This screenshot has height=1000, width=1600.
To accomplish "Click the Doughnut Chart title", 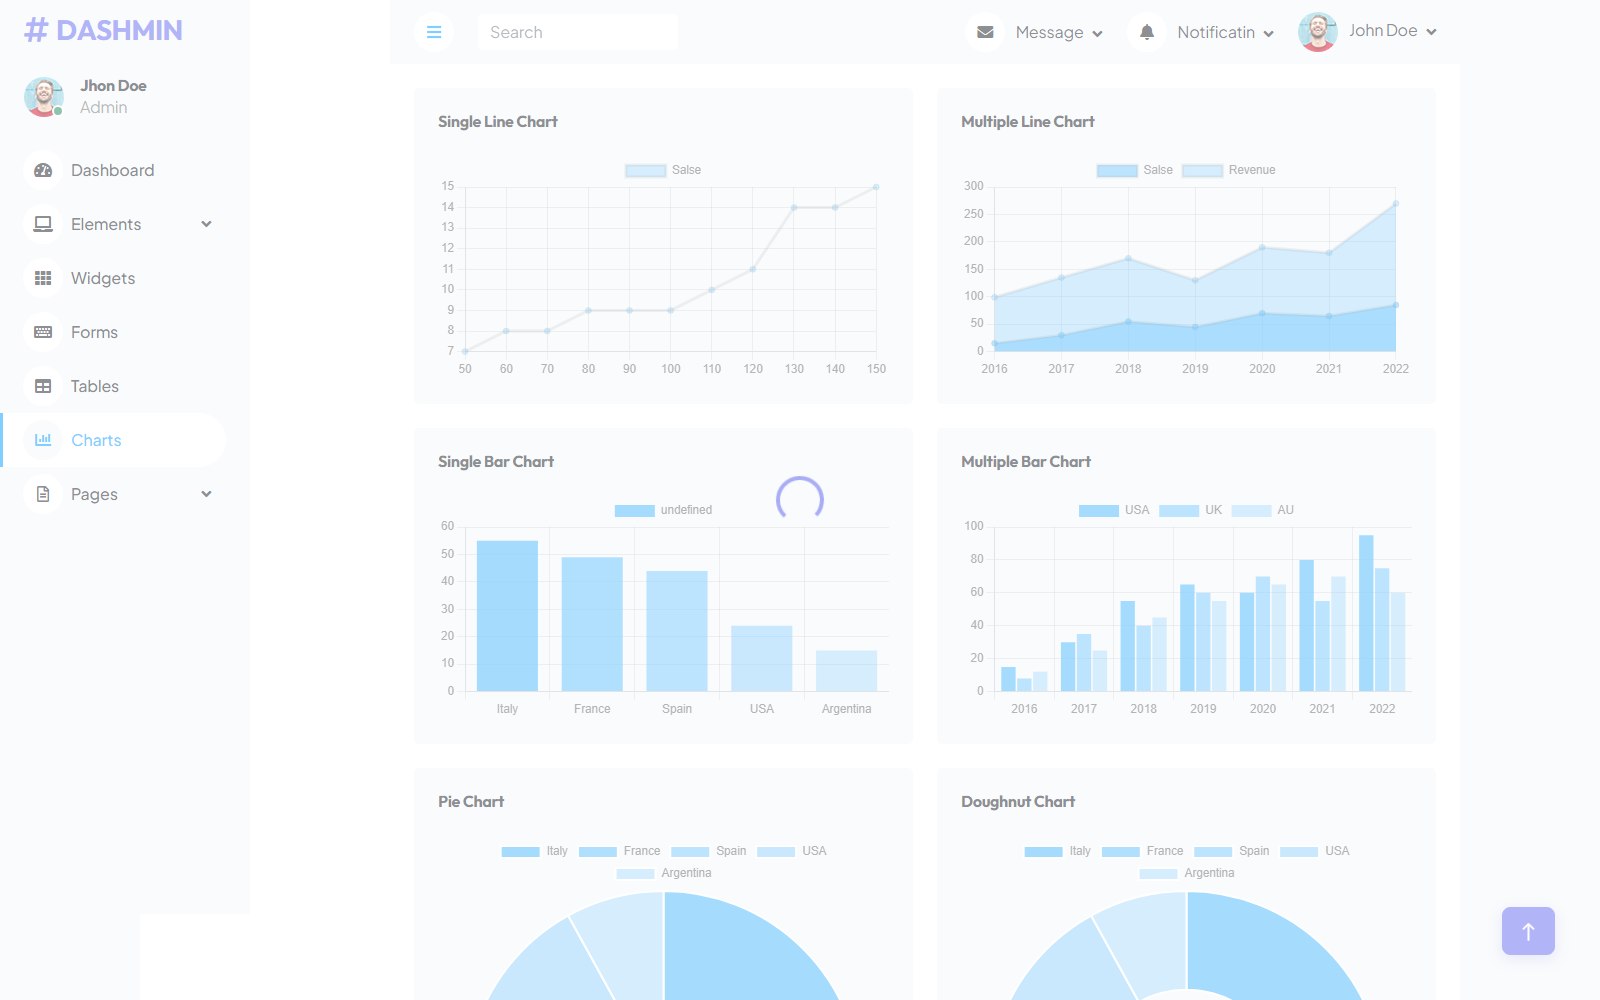I will (x=1018, y=802).
